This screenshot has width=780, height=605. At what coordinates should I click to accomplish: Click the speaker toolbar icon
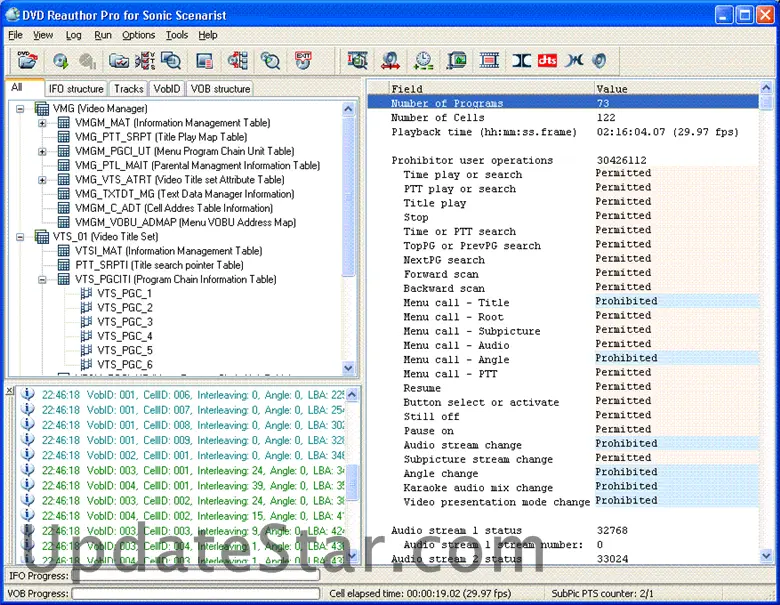tap(599, 61)
